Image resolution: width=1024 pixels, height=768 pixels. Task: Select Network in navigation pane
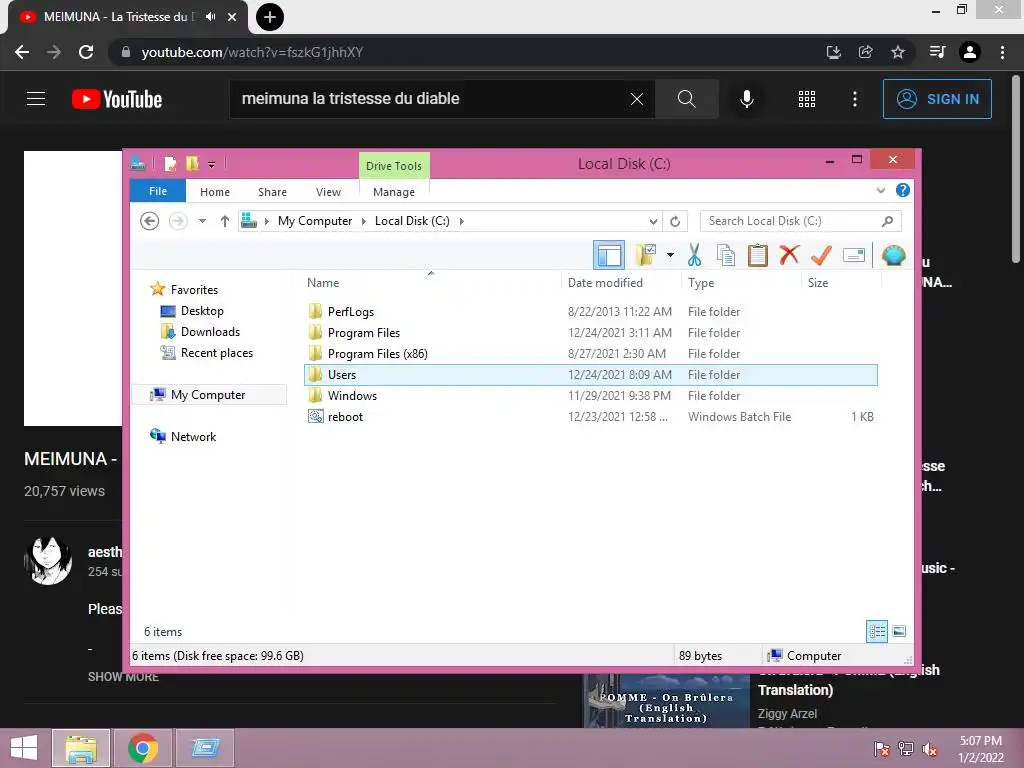[x=193, y=437]
